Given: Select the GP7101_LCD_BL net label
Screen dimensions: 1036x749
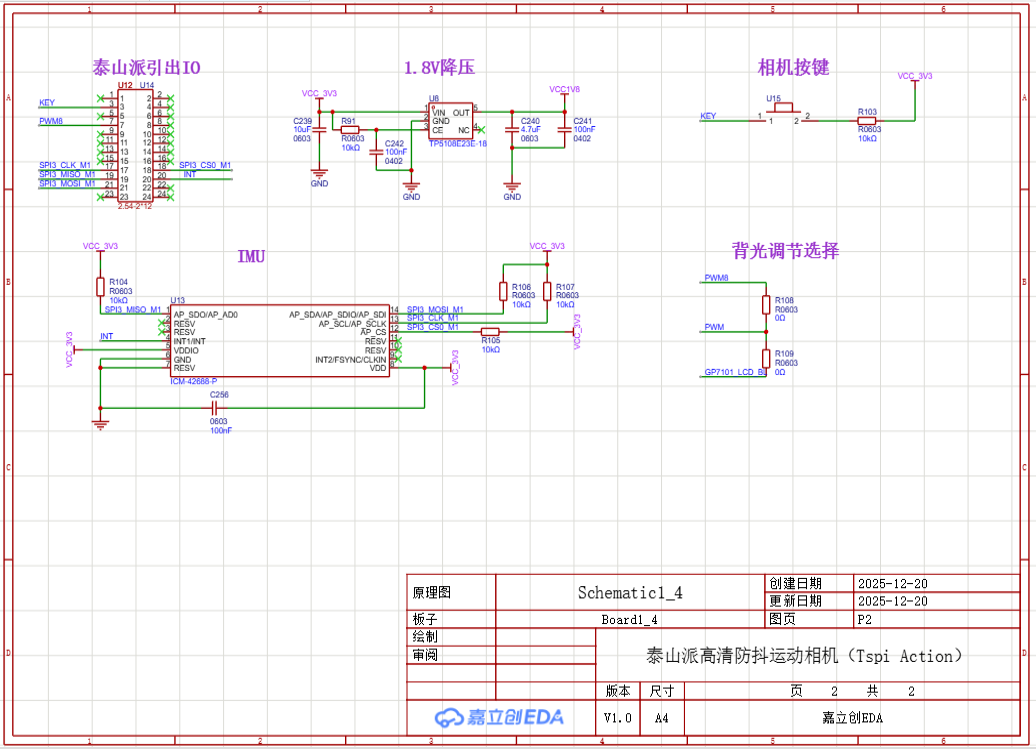Looking at the screenshot, I should click(734, 372).
